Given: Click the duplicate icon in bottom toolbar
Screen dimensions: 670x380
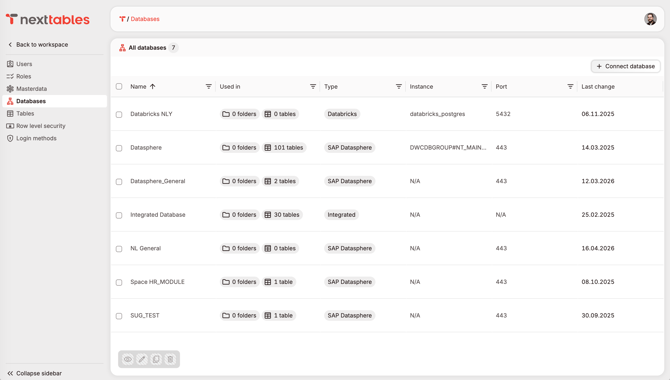Looking at the screenshot, I should [156, 359].
